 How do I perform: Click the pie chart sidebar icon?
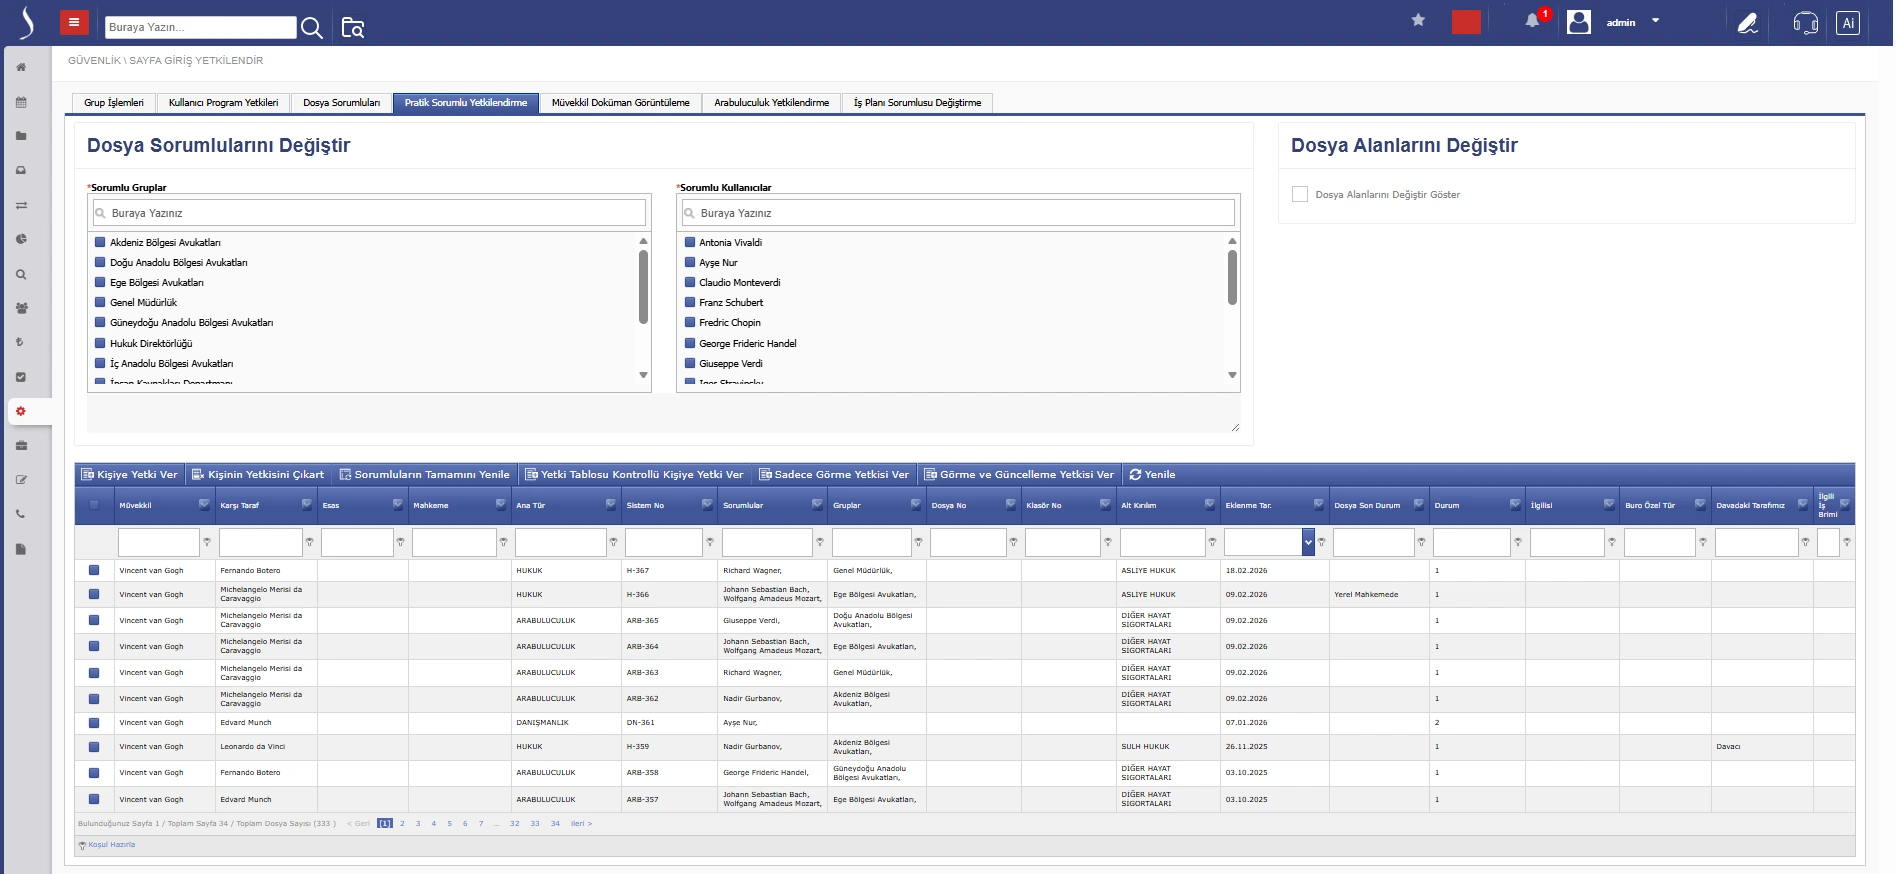[x=21, y=239]
